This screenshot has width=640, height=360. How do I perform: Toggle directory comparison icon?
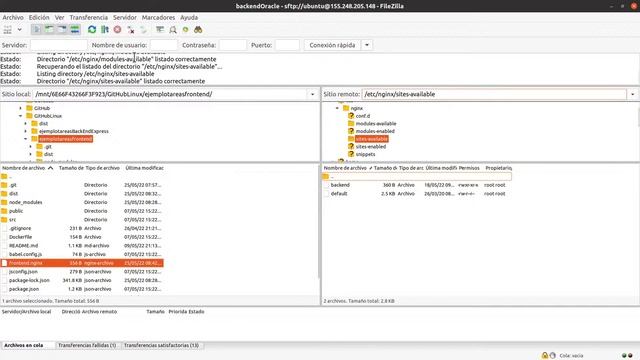click(173, 29)
